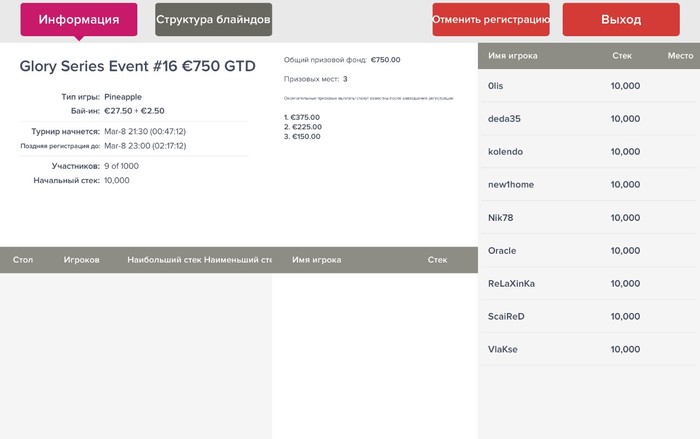The height and width of the screenshot is (439, 700).
Task: Click the Игроков column header
Action: [81, 260]
